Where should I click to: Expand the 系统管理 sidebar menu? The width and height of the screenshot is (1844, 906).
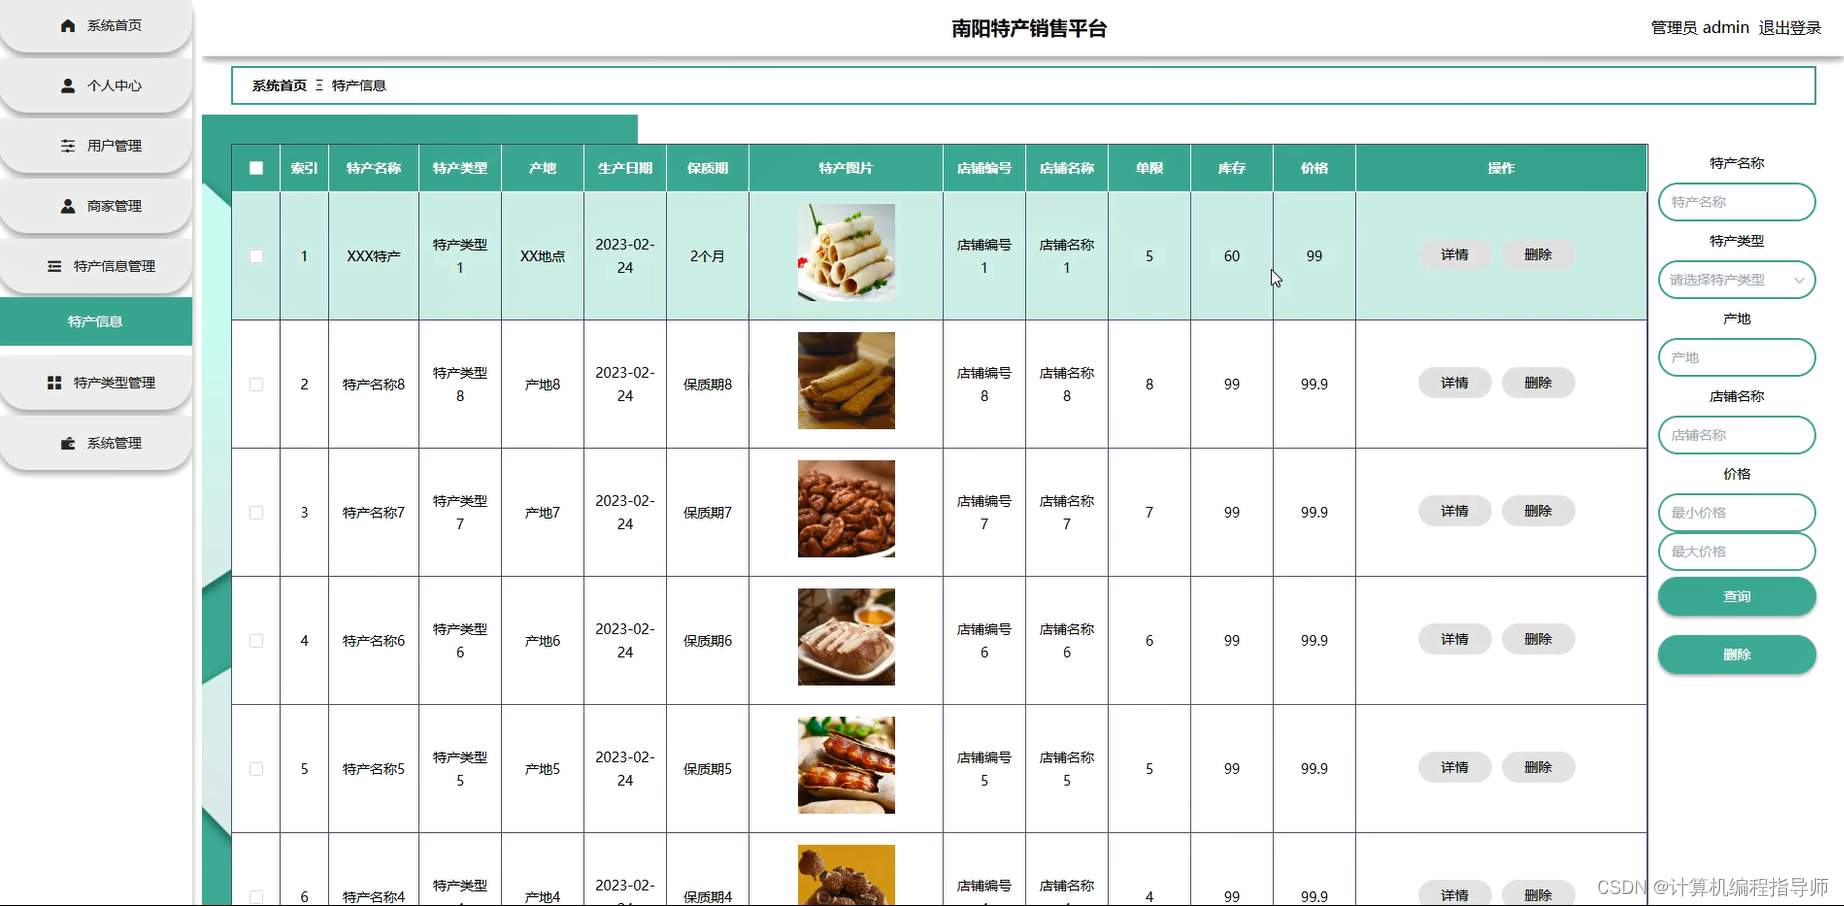[x=96, y=443]
